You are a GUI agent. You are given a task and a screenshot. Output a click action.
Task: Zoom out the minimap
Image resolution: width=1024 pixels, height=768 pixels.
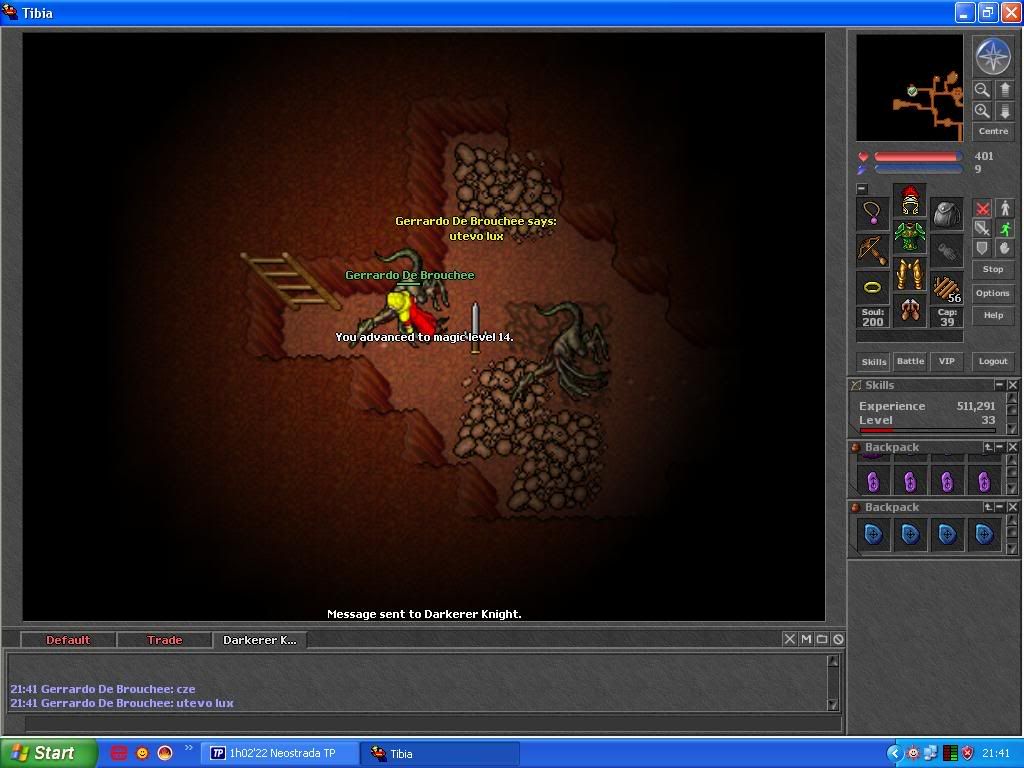point(982,89)
